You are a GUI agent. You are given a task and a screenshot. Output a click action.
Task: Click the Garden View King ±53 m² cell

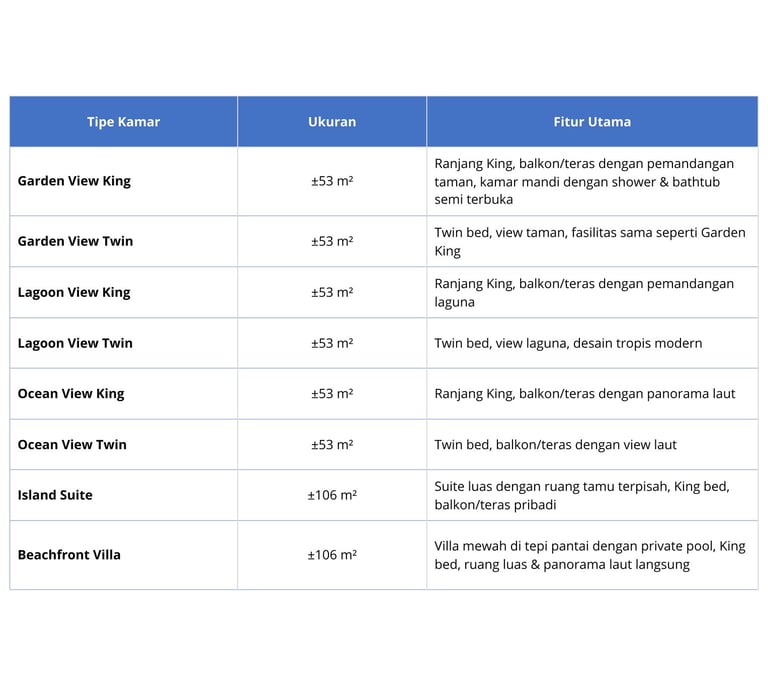[331, 181]
